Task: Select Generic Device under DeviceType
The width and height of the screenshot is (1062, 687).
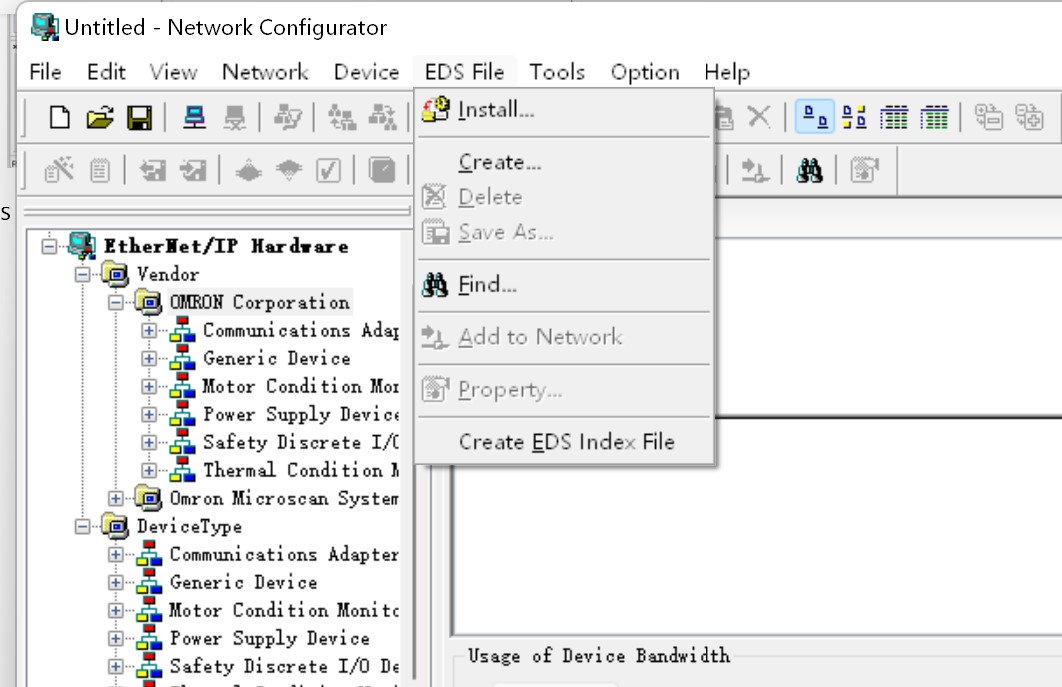Action: tap(243, 583)
